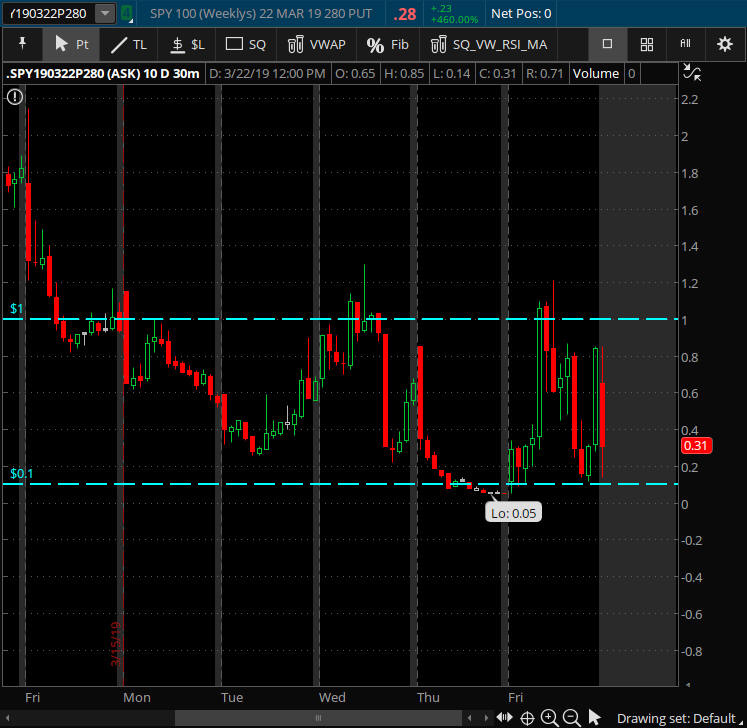Click the symbol entry field
This screenshot has height=728, width=747.
pos(48,14)
